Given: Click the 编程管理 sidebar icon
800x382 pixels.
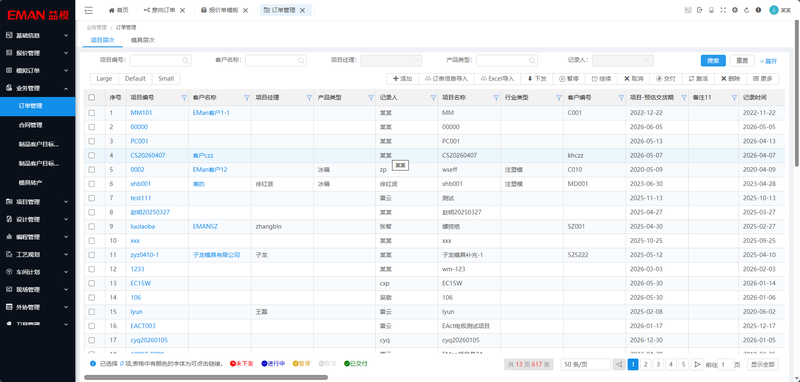Looking at the screenshot, I should tap(9, 237).
